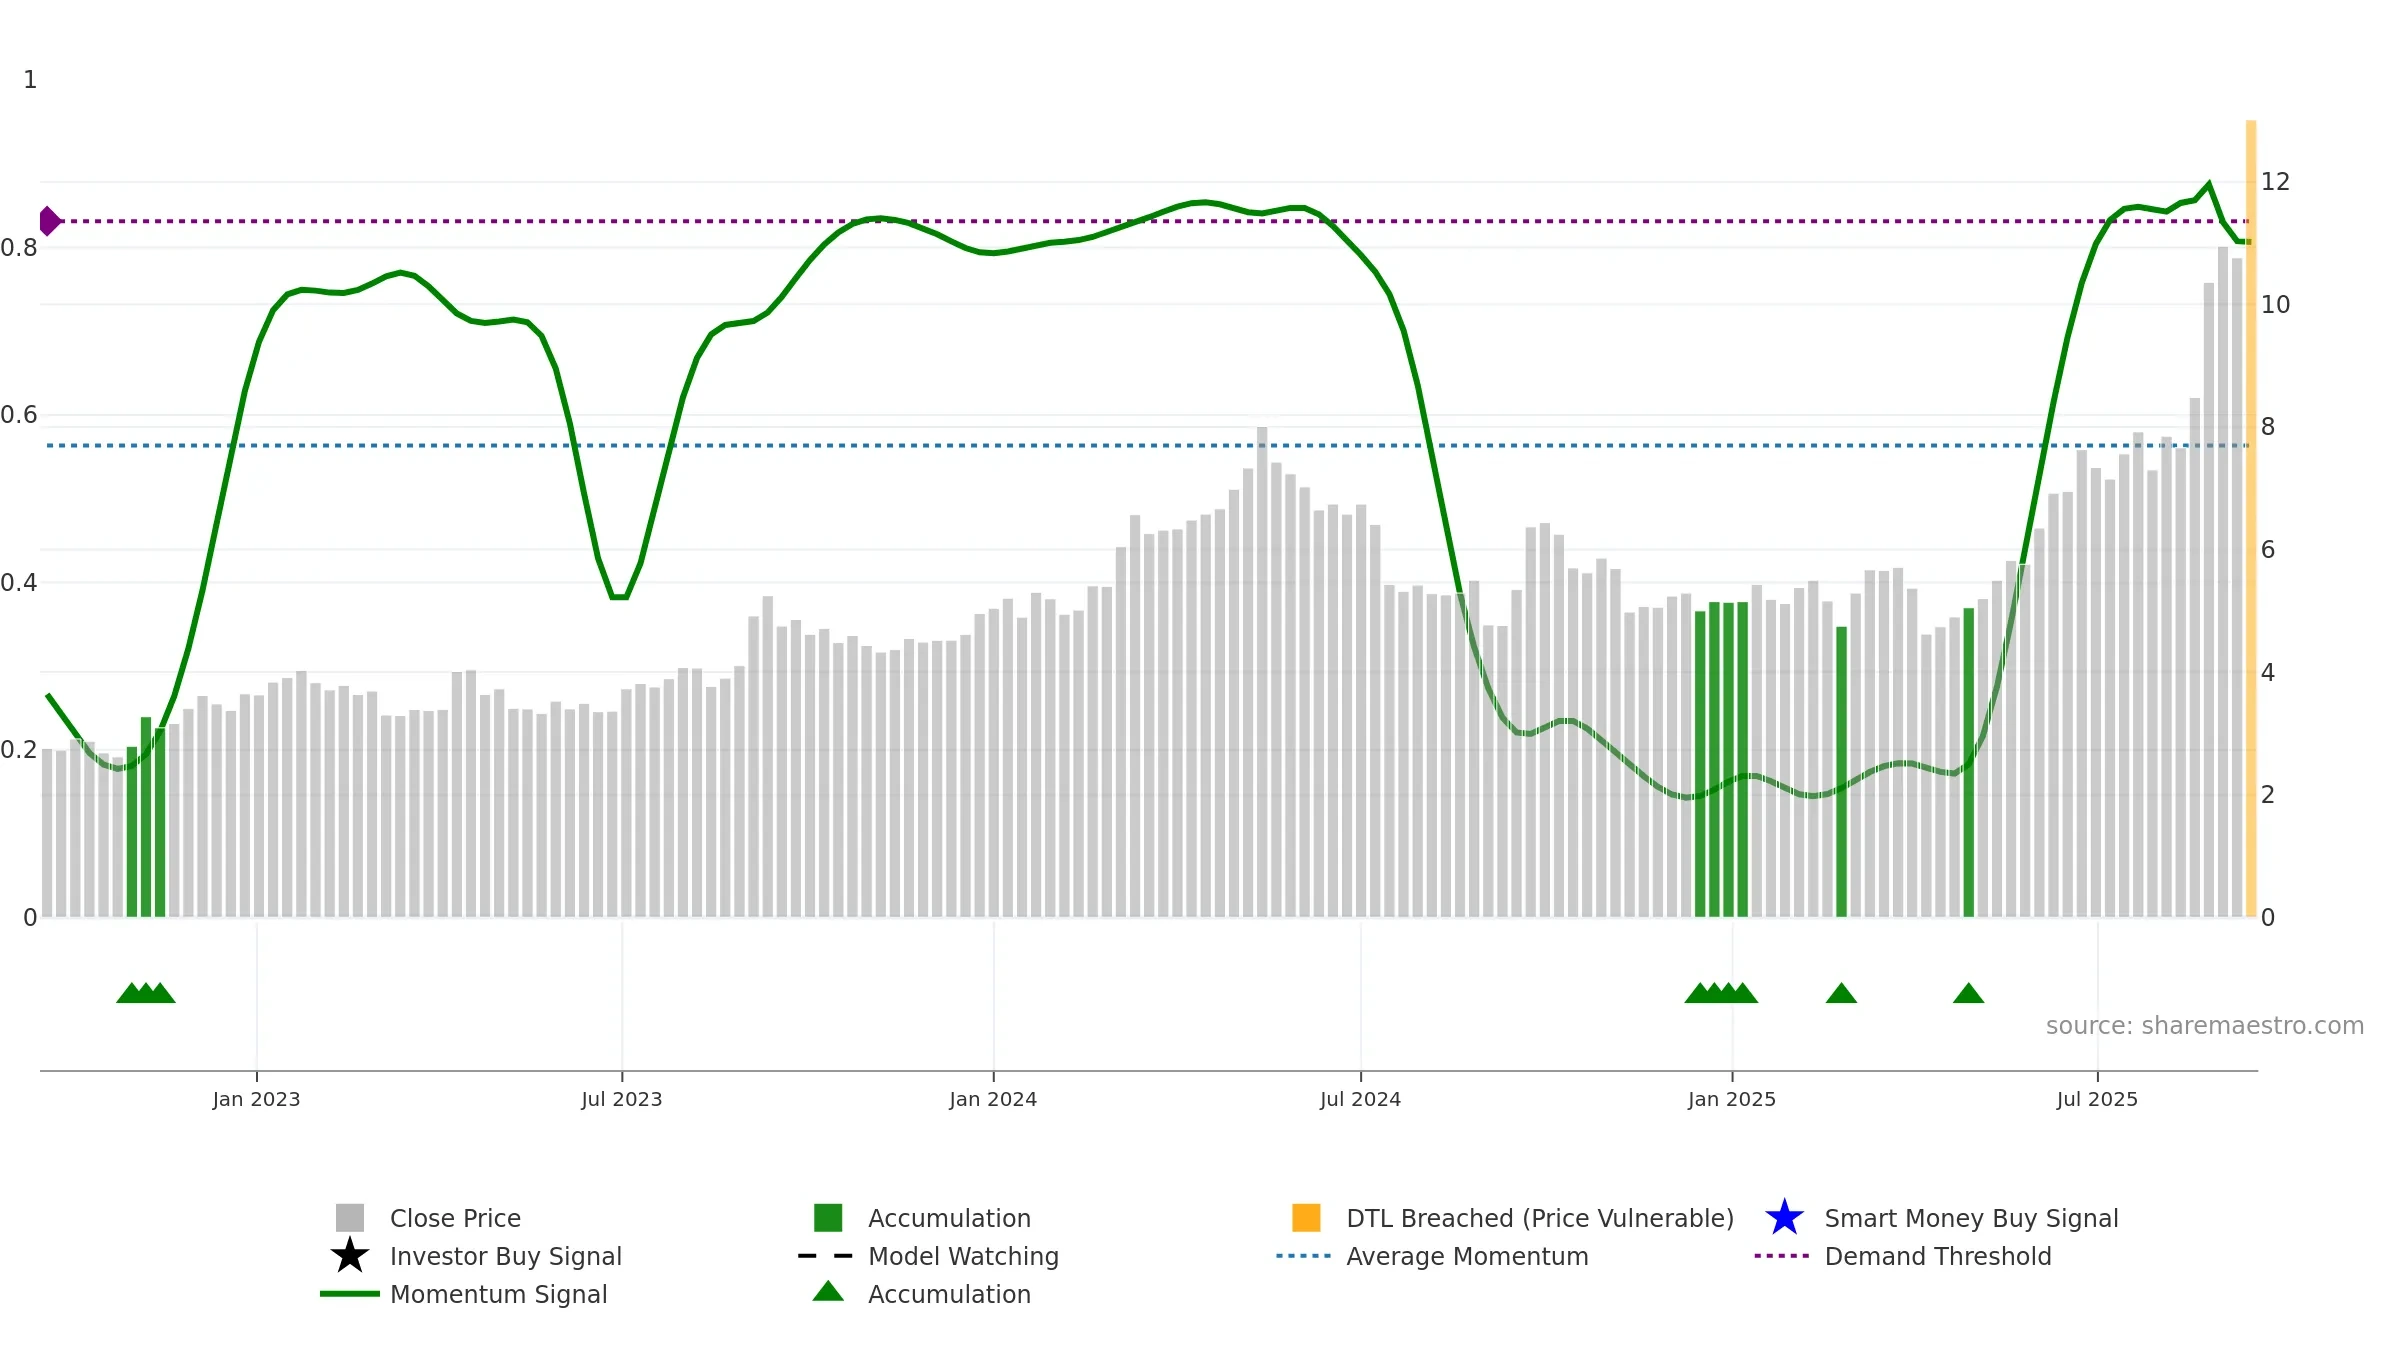Toggle the Demand Threshold legend label
Image resolution: width=2400 pixels, height=1350 pixels.
tap(1938, 1256)
